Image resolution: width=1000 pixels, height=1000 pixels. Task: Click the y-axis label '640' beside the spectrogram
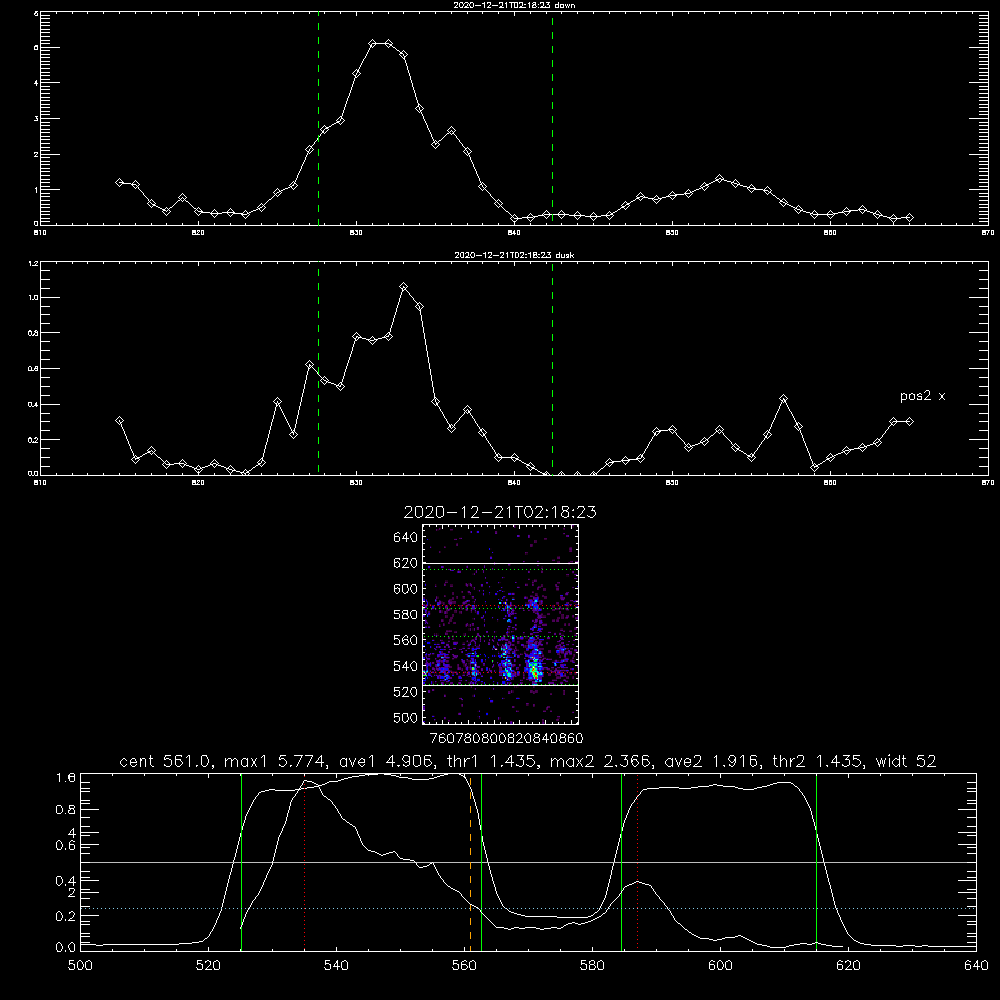(x=406, y=538)
